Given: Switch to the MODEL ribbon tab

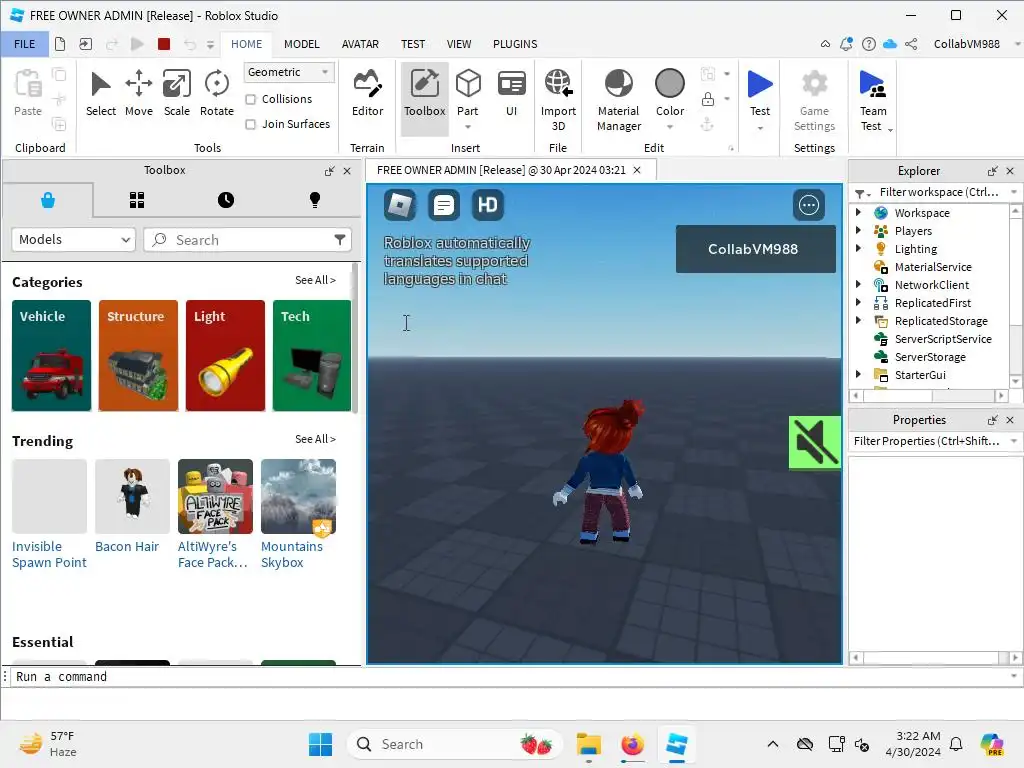Looking at the screenshot, I should [x=302, y=44].
